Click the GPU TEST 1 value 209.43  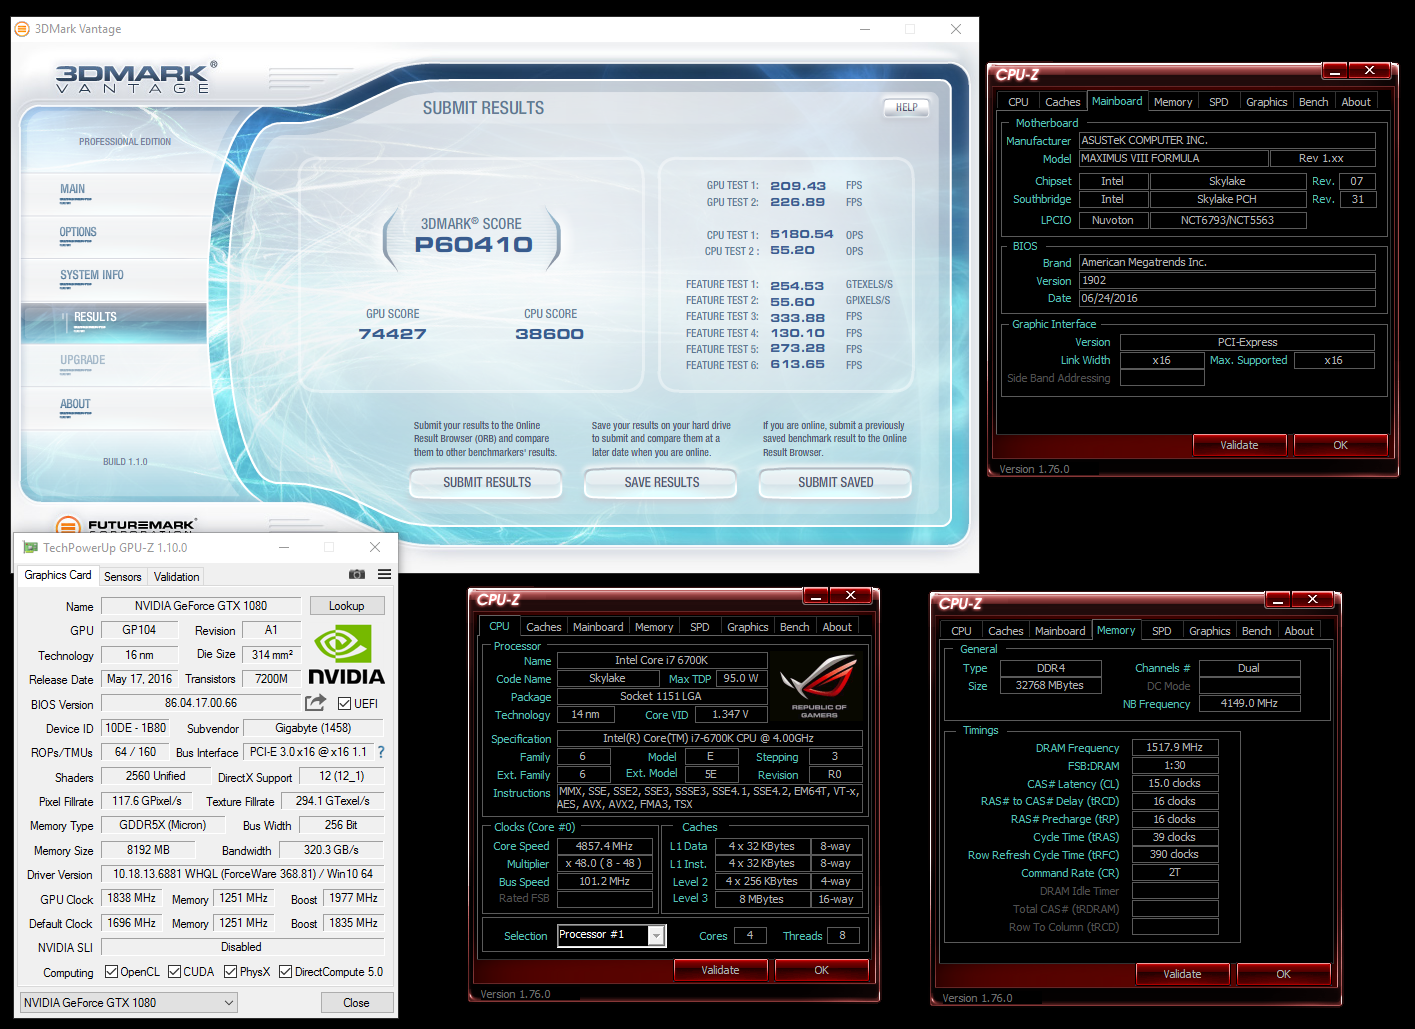[x=798, y=186]
